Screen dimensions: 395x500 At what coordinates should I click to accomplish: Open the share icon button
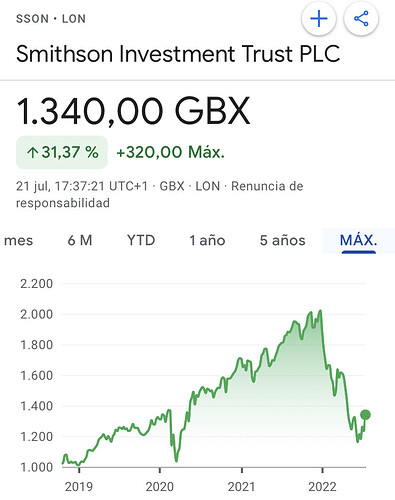pos(361,19)
